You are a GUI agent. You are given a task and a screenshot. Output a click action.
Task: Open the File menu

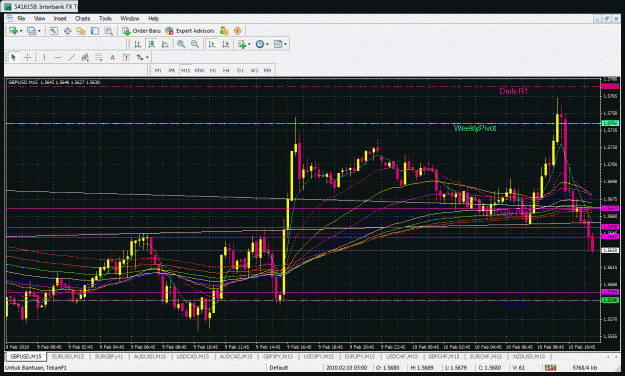(x=21, y=18)
